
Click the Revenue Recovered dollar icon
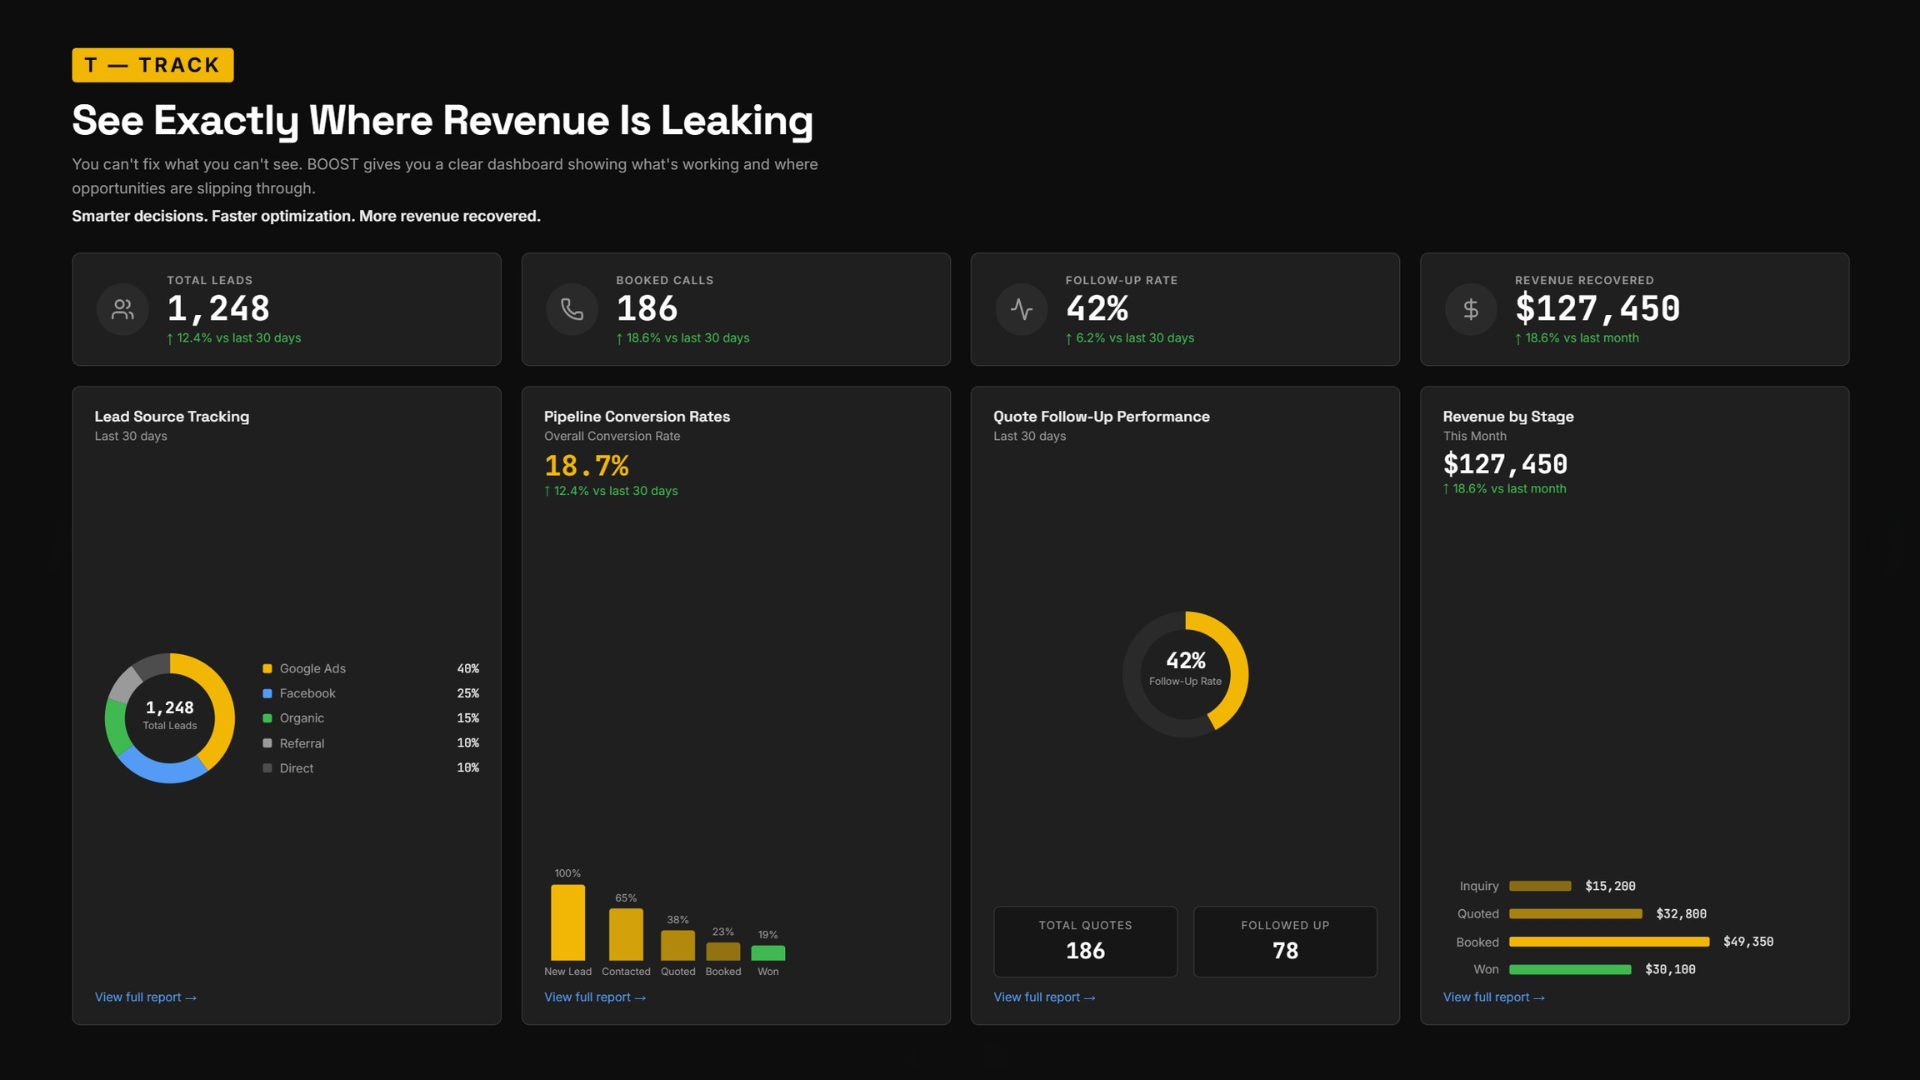click(1471, 309)
